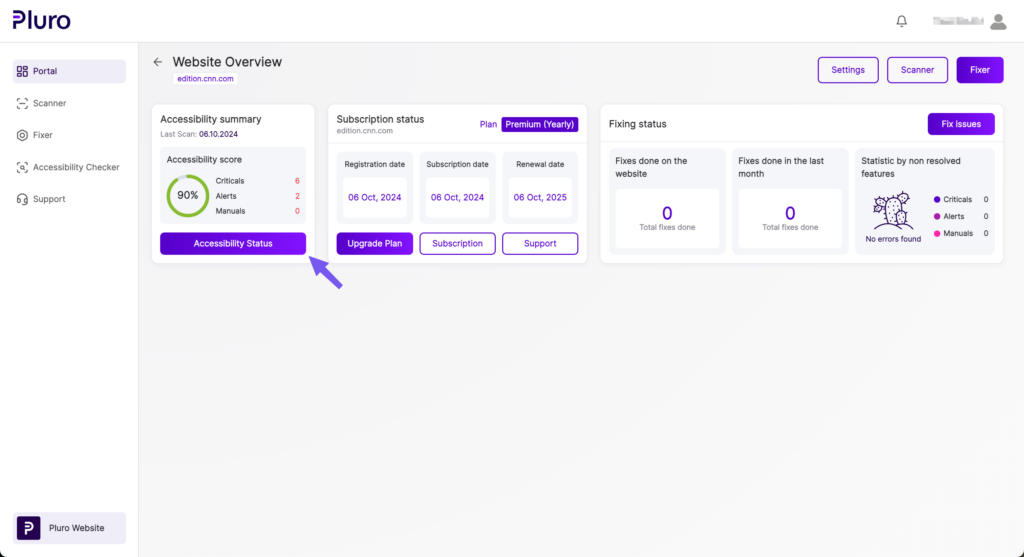This screenshot has height=557, width=1024.
Task: Click the Scanner button at top right
Action: 917,70
